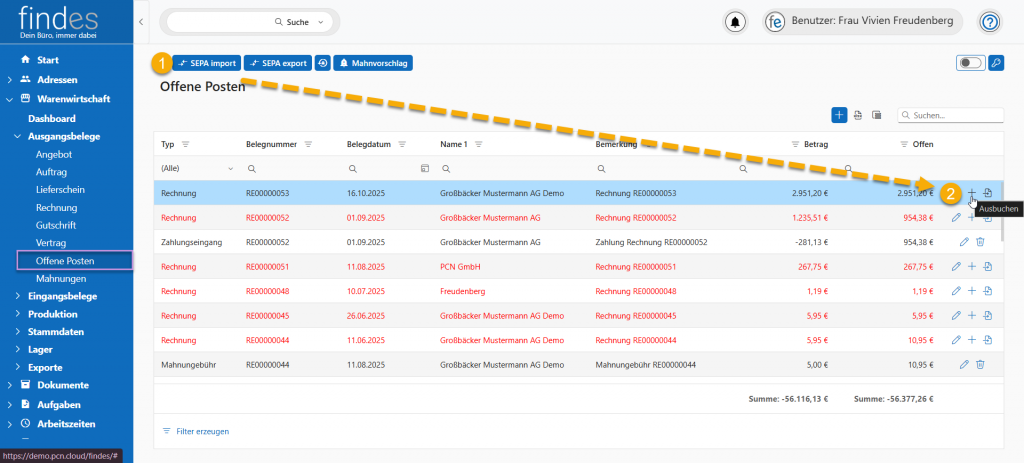The image size is (1024, 463).
Task: Toggle the switch at top right
Action: (x=969, y=63)
